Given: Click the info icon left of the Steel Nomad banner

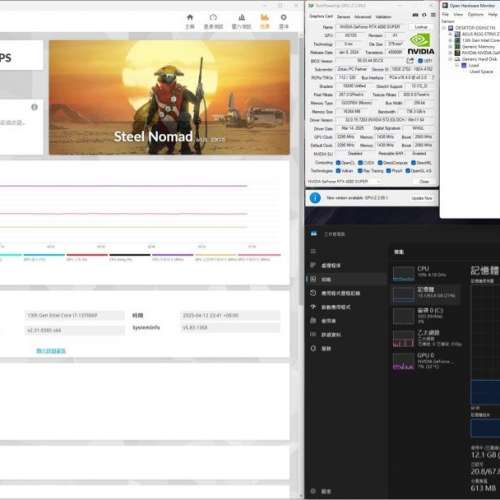Looking at the screenshot, I should 34,107.
